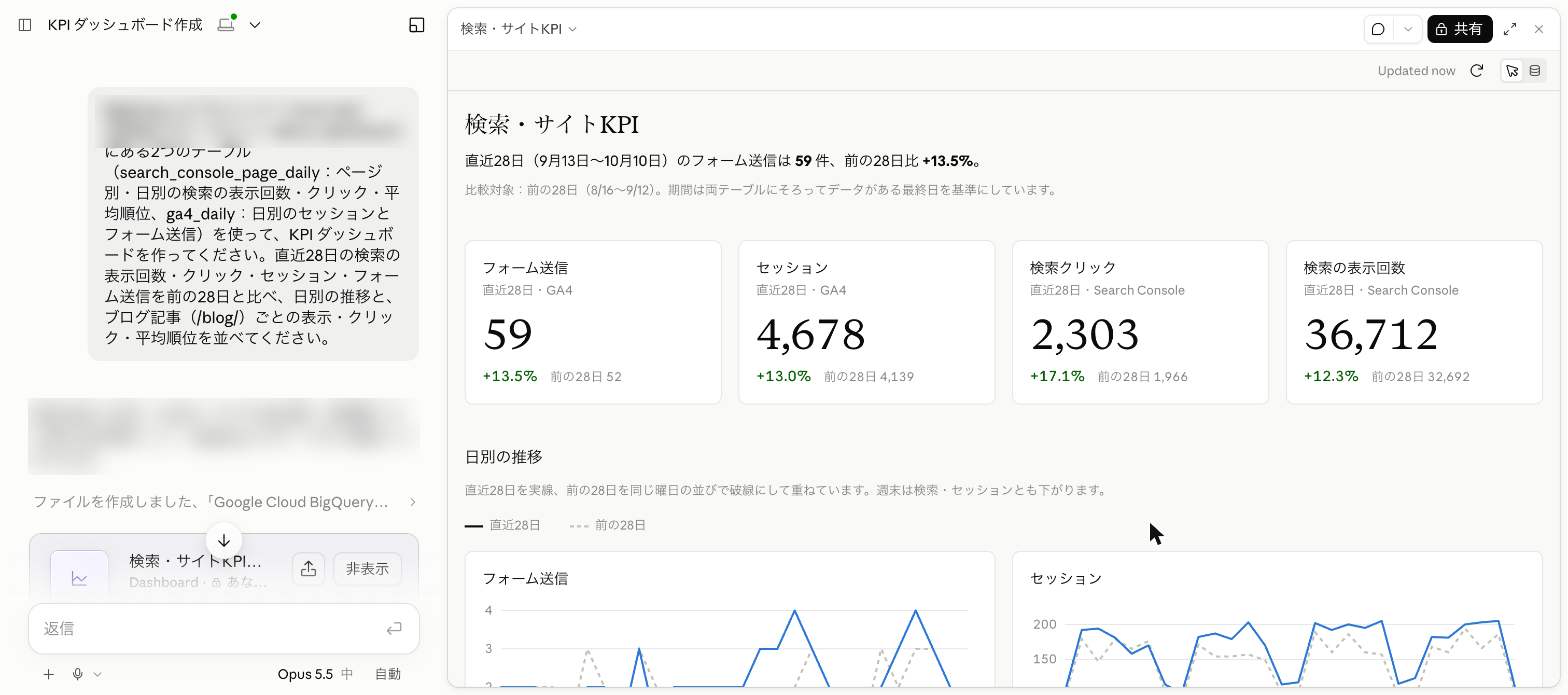Click the 前の28日 52 text

[586, 377]
